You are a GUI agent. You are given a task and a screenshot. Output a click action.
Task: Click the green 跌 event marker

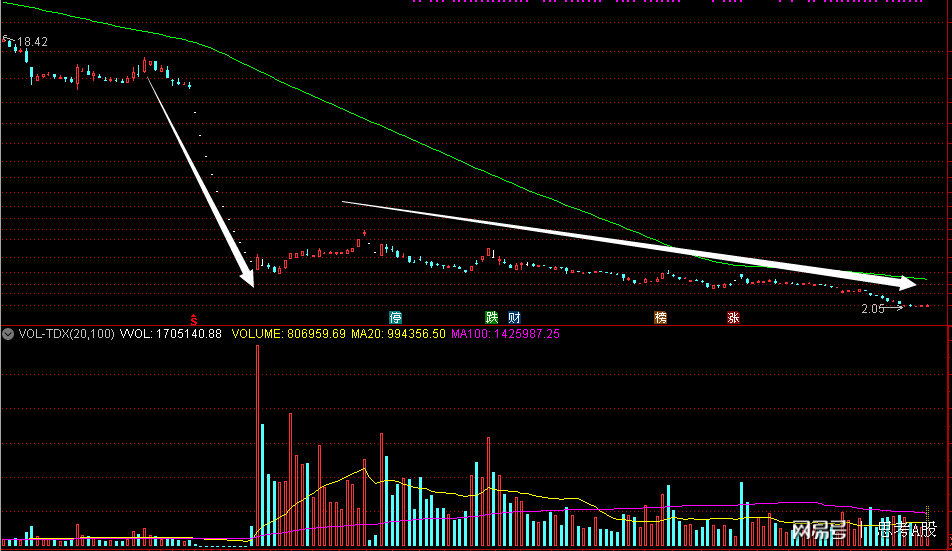(491, 318)
